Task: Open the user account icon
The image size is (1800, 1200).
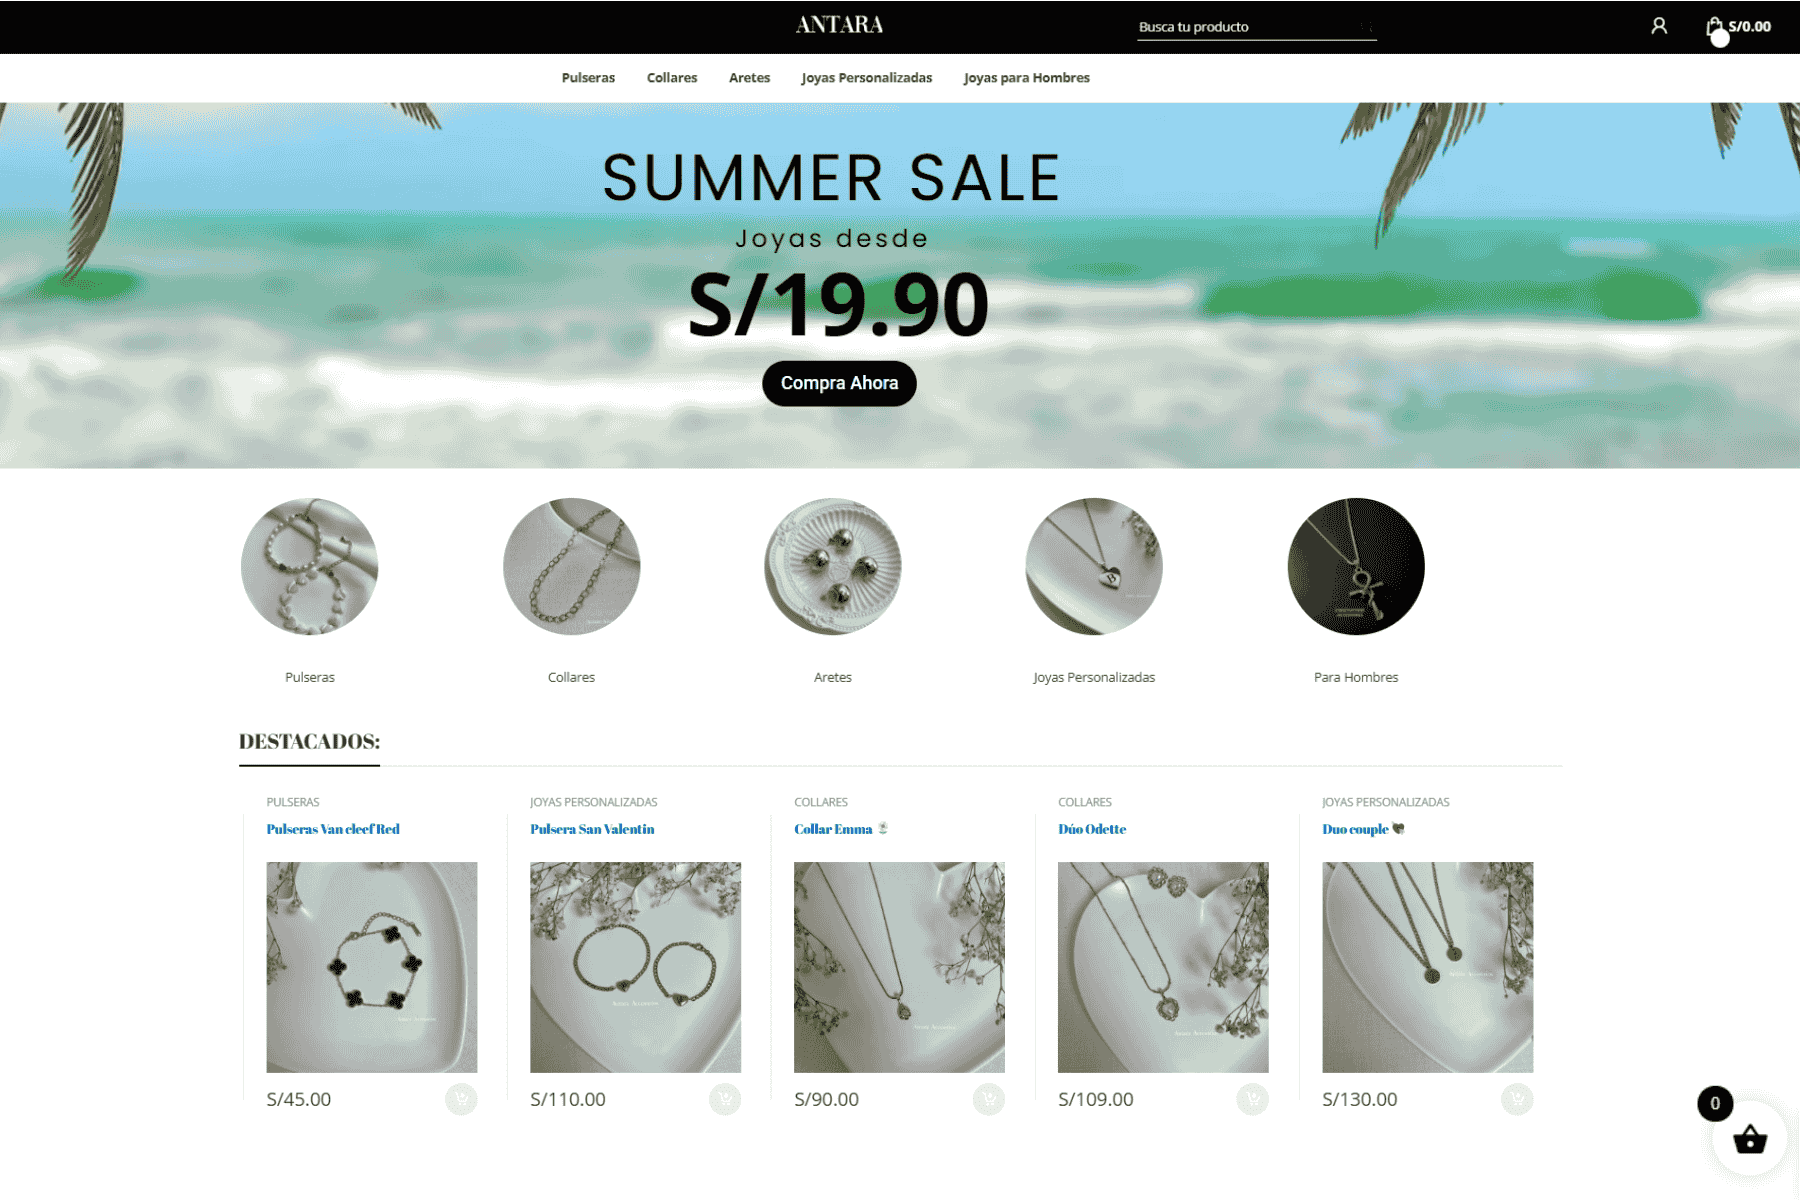Action: (1659, 26)
